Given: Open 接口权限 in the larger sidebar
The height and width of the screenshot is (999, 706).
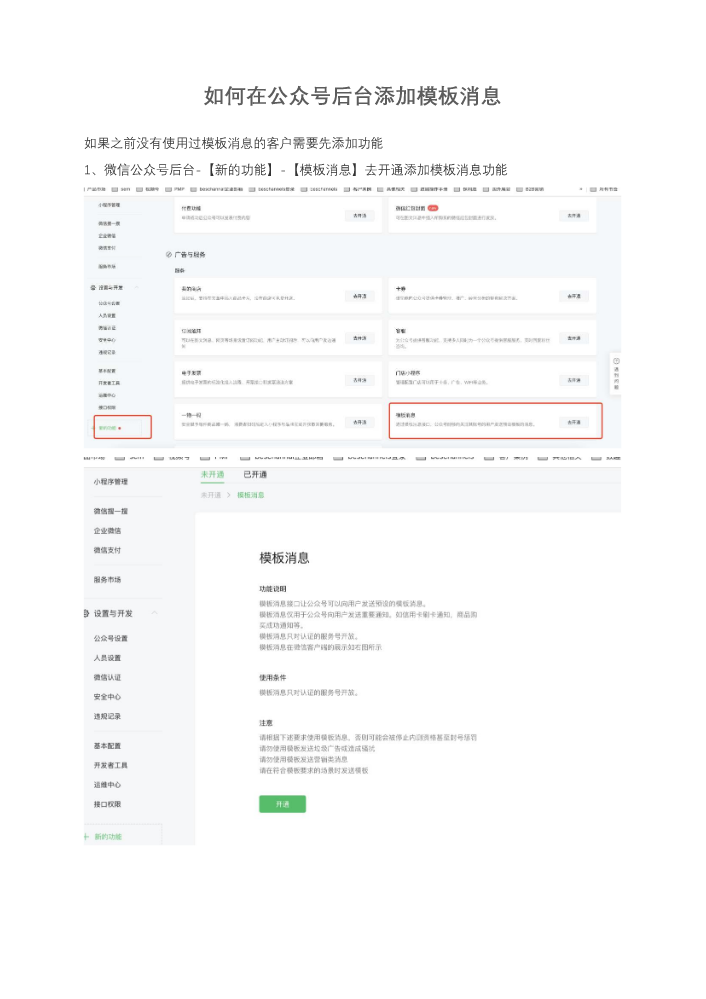Looking at the screenshot, I should coord(108,804).
